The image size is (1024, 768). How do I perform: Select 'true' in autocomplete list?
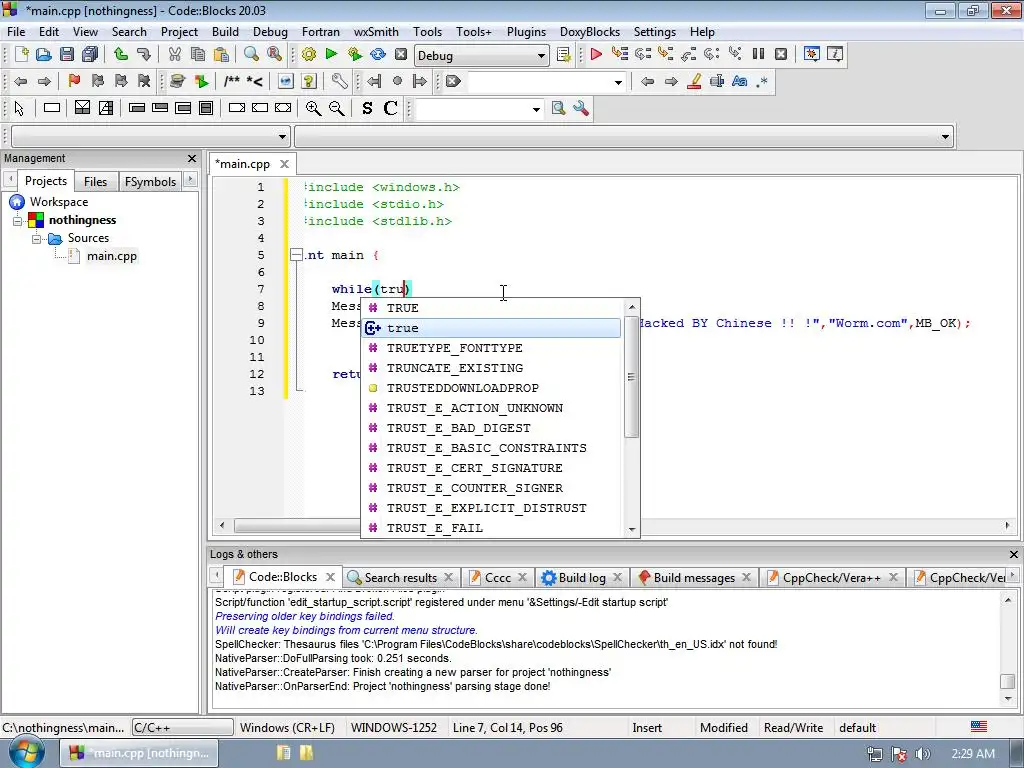(403, 328)
